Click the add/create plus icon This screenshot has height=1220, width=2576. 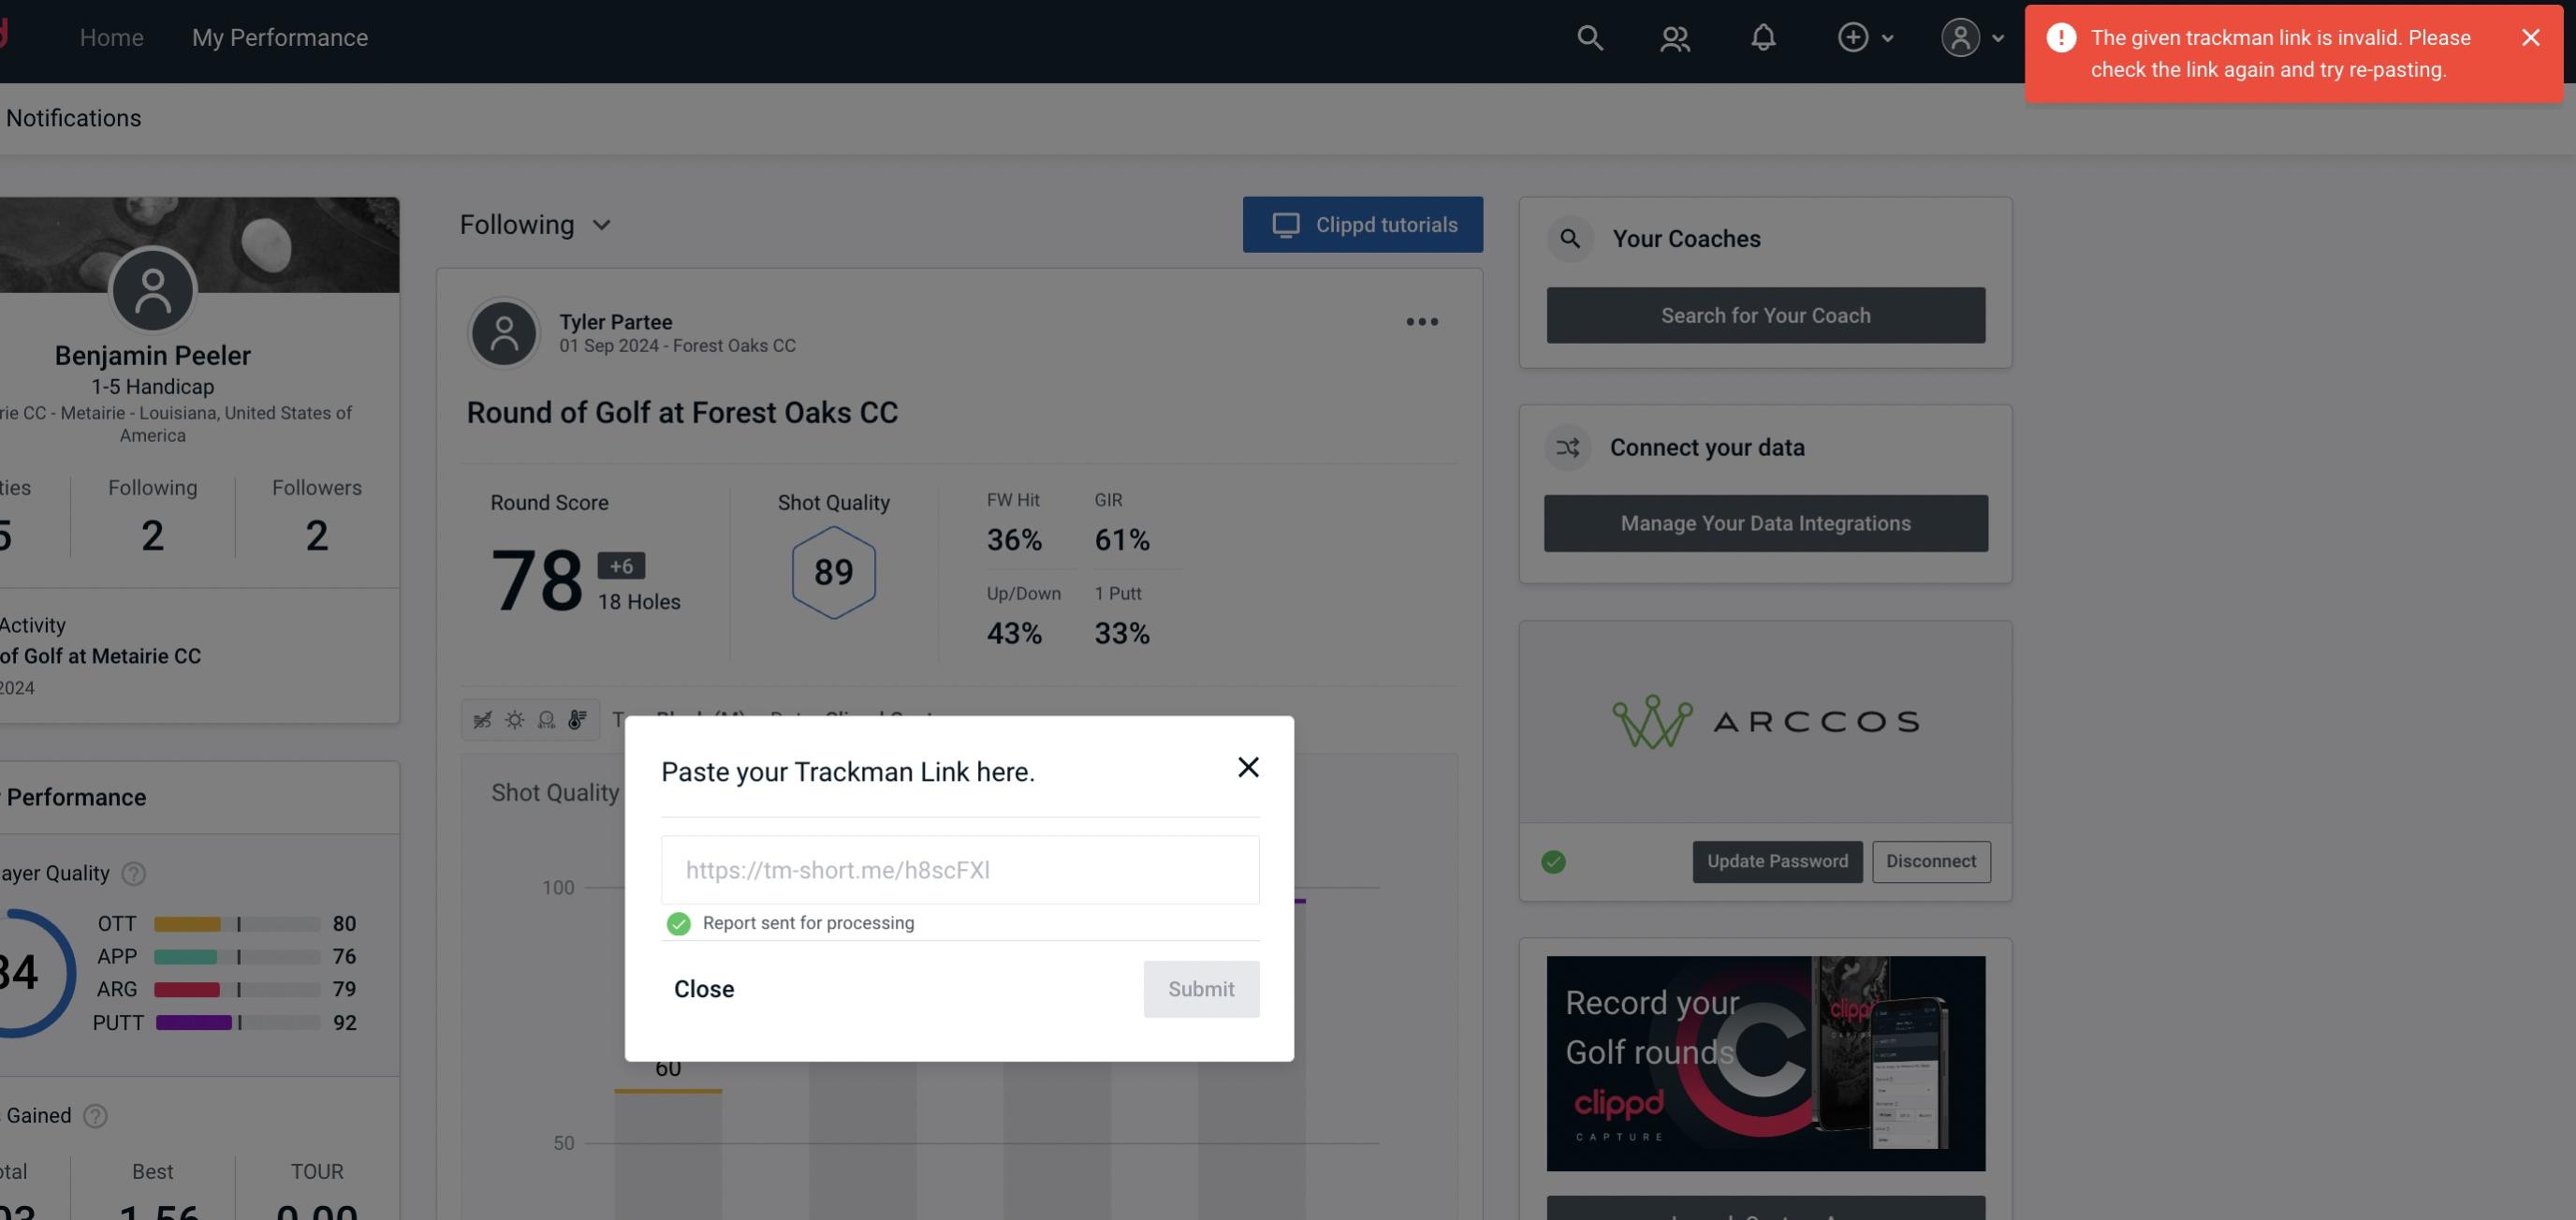click(x=1853, y=37)
